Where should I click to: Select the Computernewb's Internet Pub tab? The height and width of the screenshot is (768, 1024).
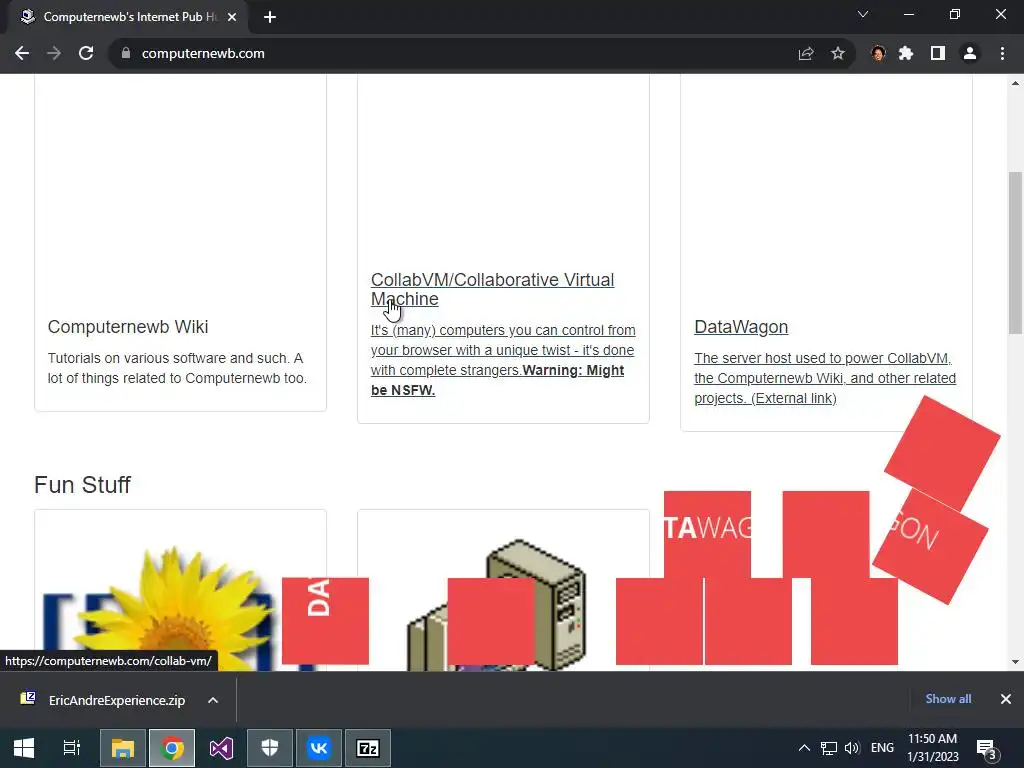(128, 17)
